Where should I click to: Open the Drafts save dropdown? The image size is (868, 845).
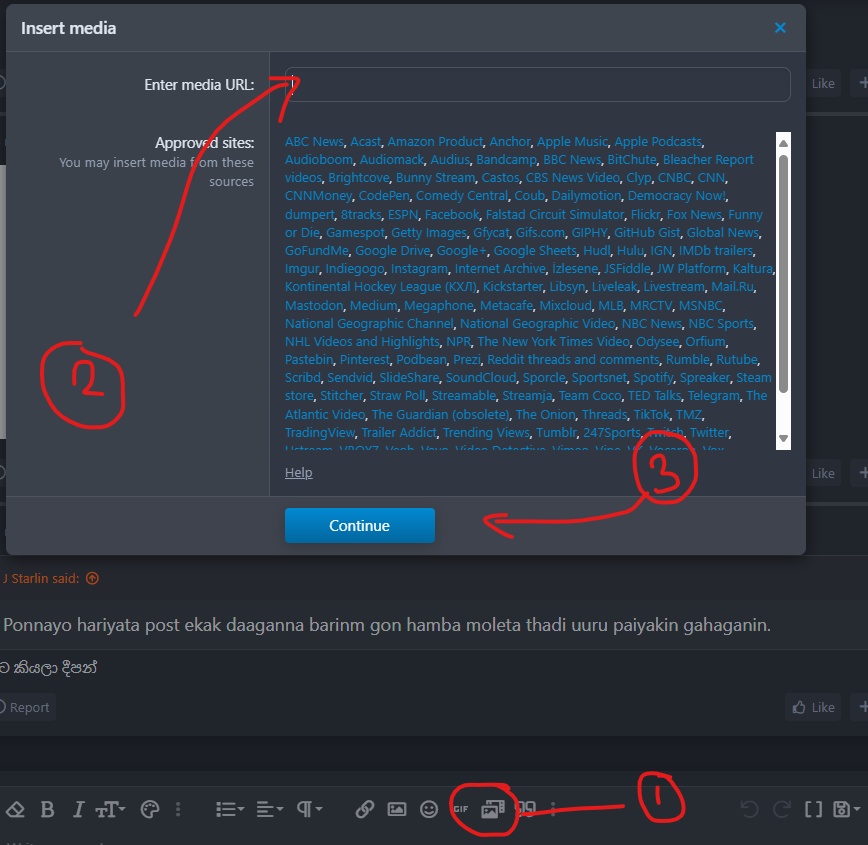[x=846, y=810]
